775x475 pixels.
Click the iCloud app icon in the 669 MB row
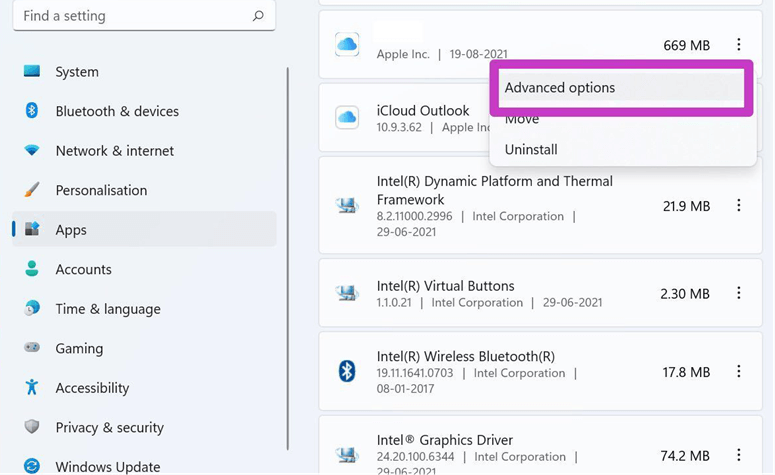347,44
